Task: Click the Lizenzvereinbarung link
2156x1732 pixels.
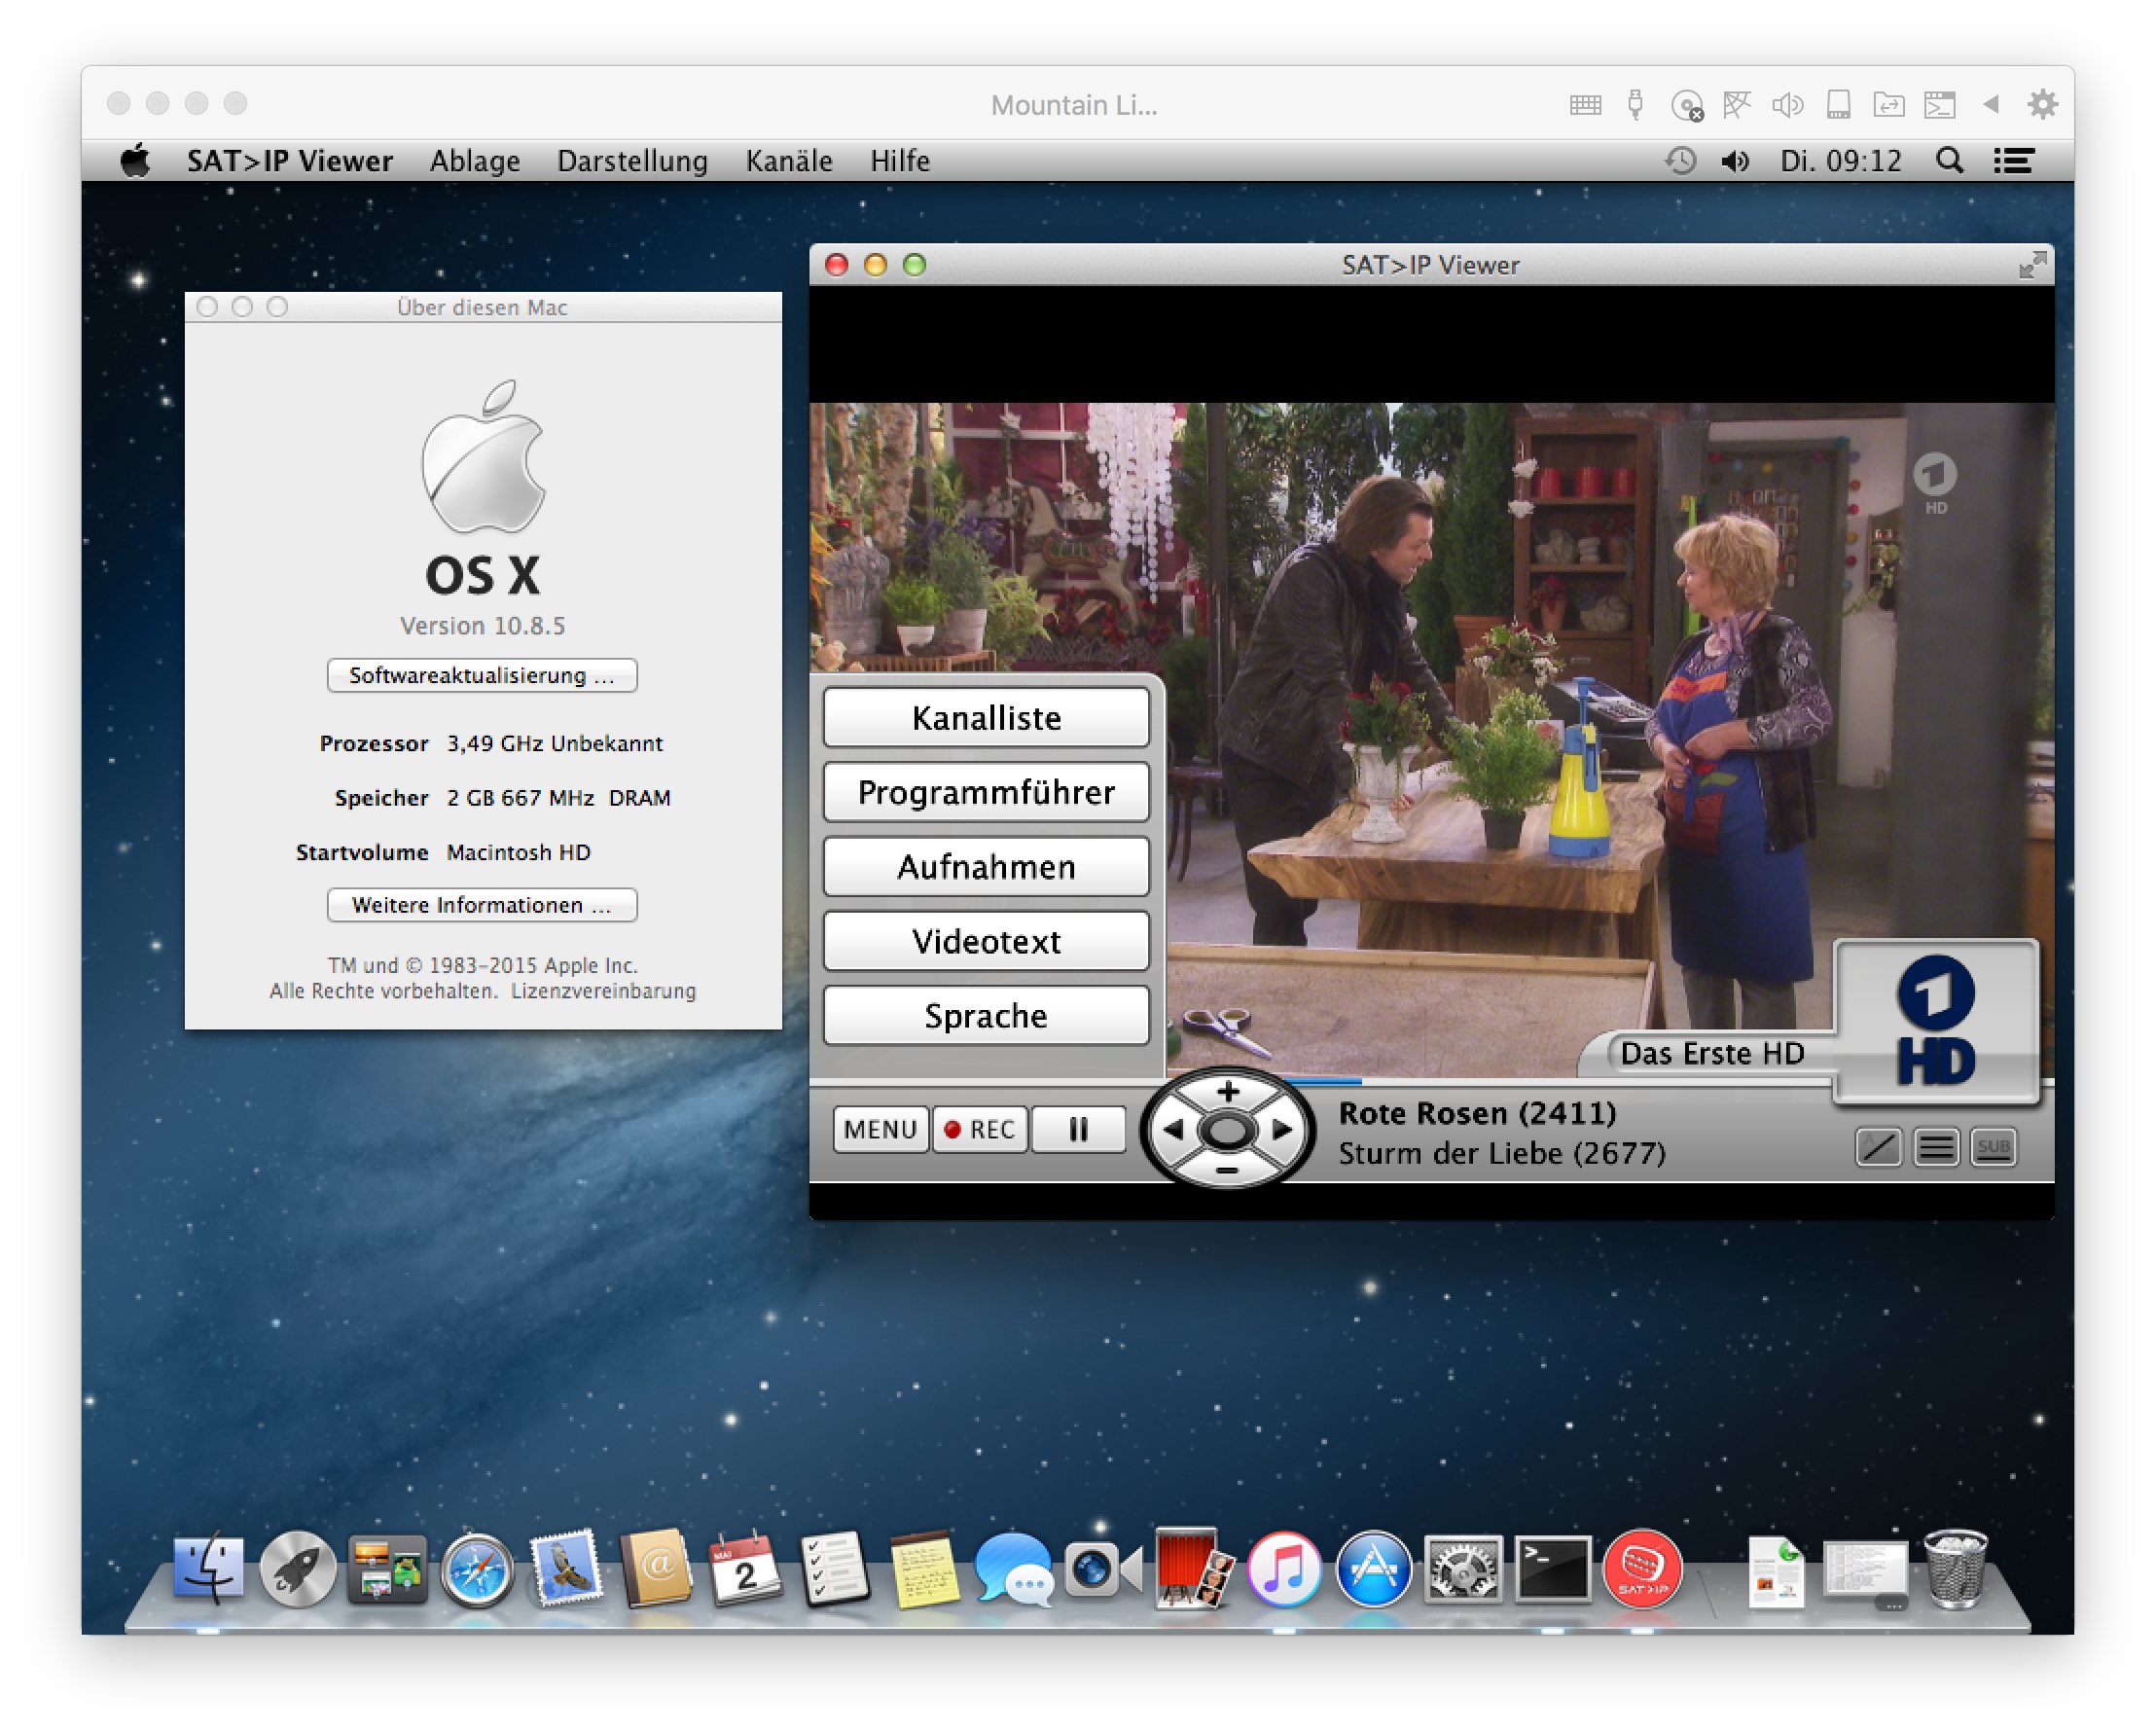Action: coord(603,991)
